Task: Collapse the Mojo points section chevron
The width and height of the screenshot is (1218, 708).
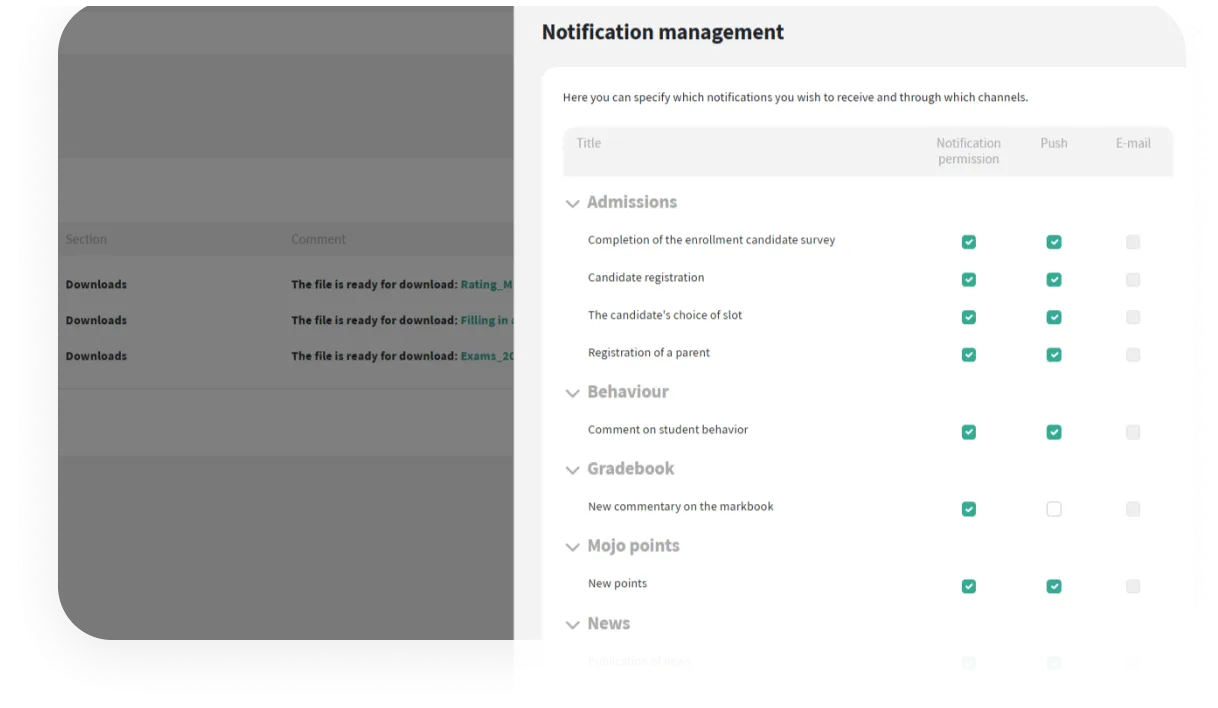Action: tap(573, 547)
